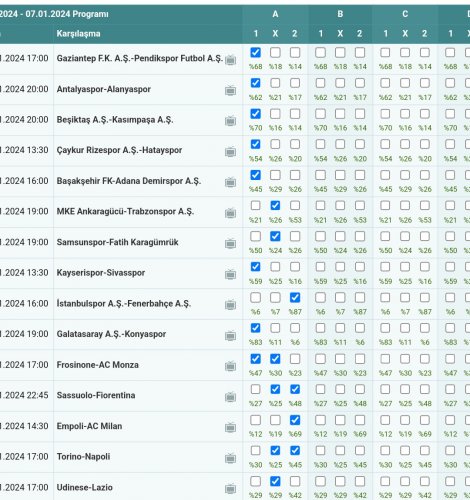Viewport: 470px width, 500px height.
Task: Click %83 under column A for Galatasaray-Konyaspor
Action: 256,342
